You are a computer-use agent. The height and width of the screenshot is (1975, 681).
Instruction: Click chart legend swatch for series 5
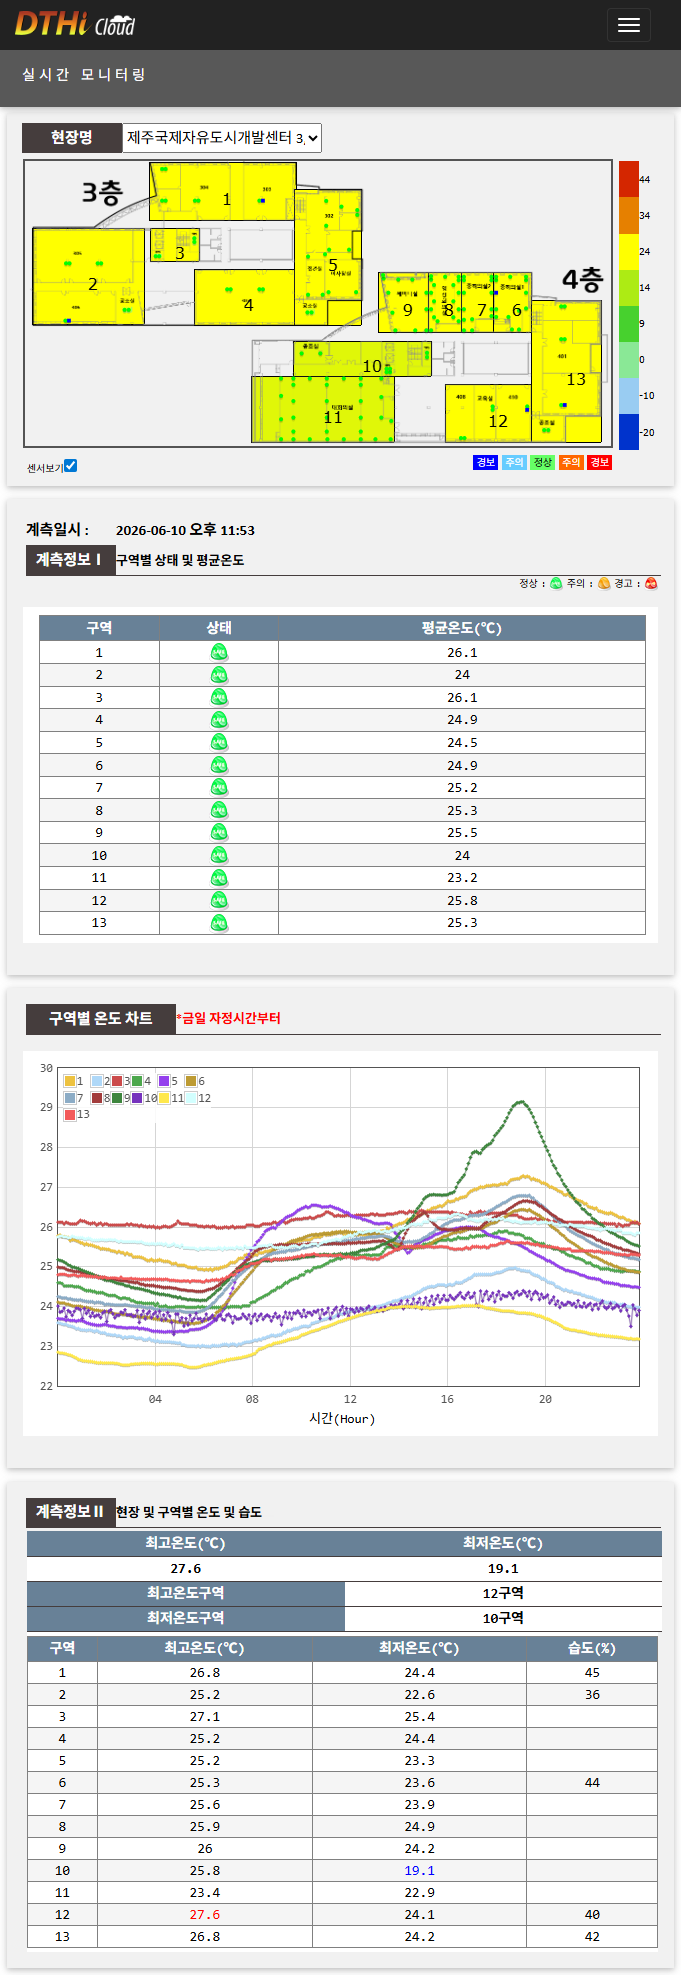(164, 1081)
